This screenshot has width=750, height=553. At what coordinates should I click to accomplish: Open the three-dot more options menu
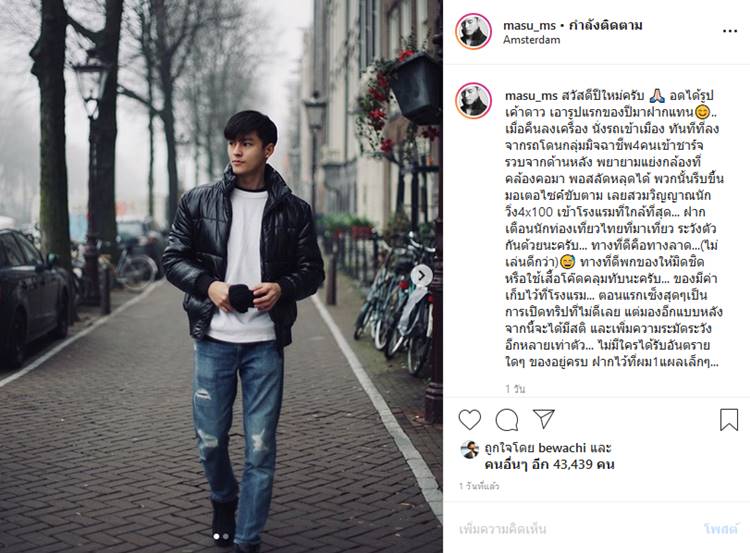729,31
